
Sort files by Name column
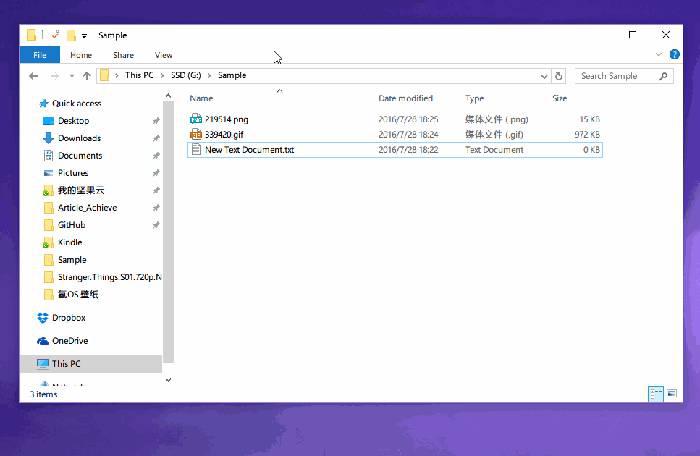(x=201, y=98)
